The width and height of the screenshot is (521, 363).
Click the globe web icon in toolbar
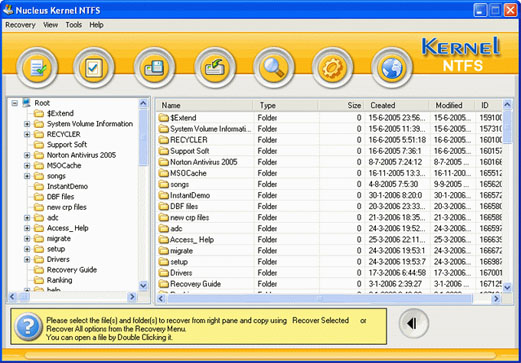pyautogui.click(x=392, y=68)
